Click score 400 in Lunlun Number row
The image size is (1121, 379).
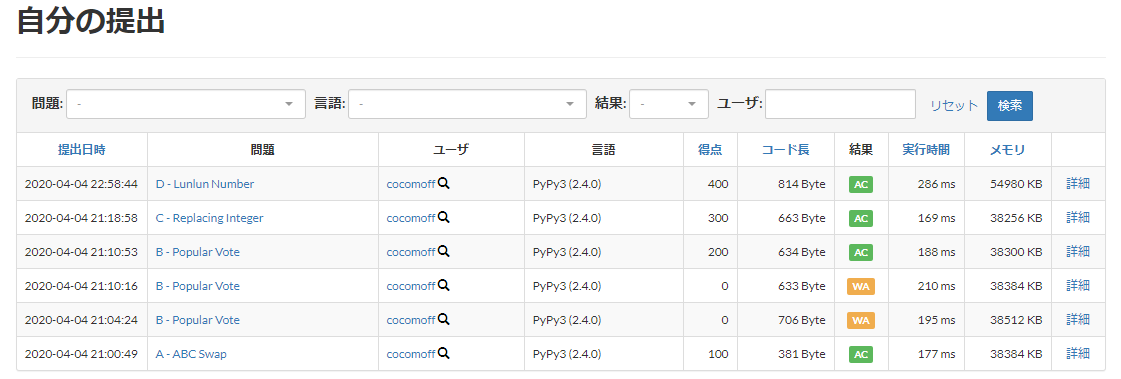[x=718, y=184]
